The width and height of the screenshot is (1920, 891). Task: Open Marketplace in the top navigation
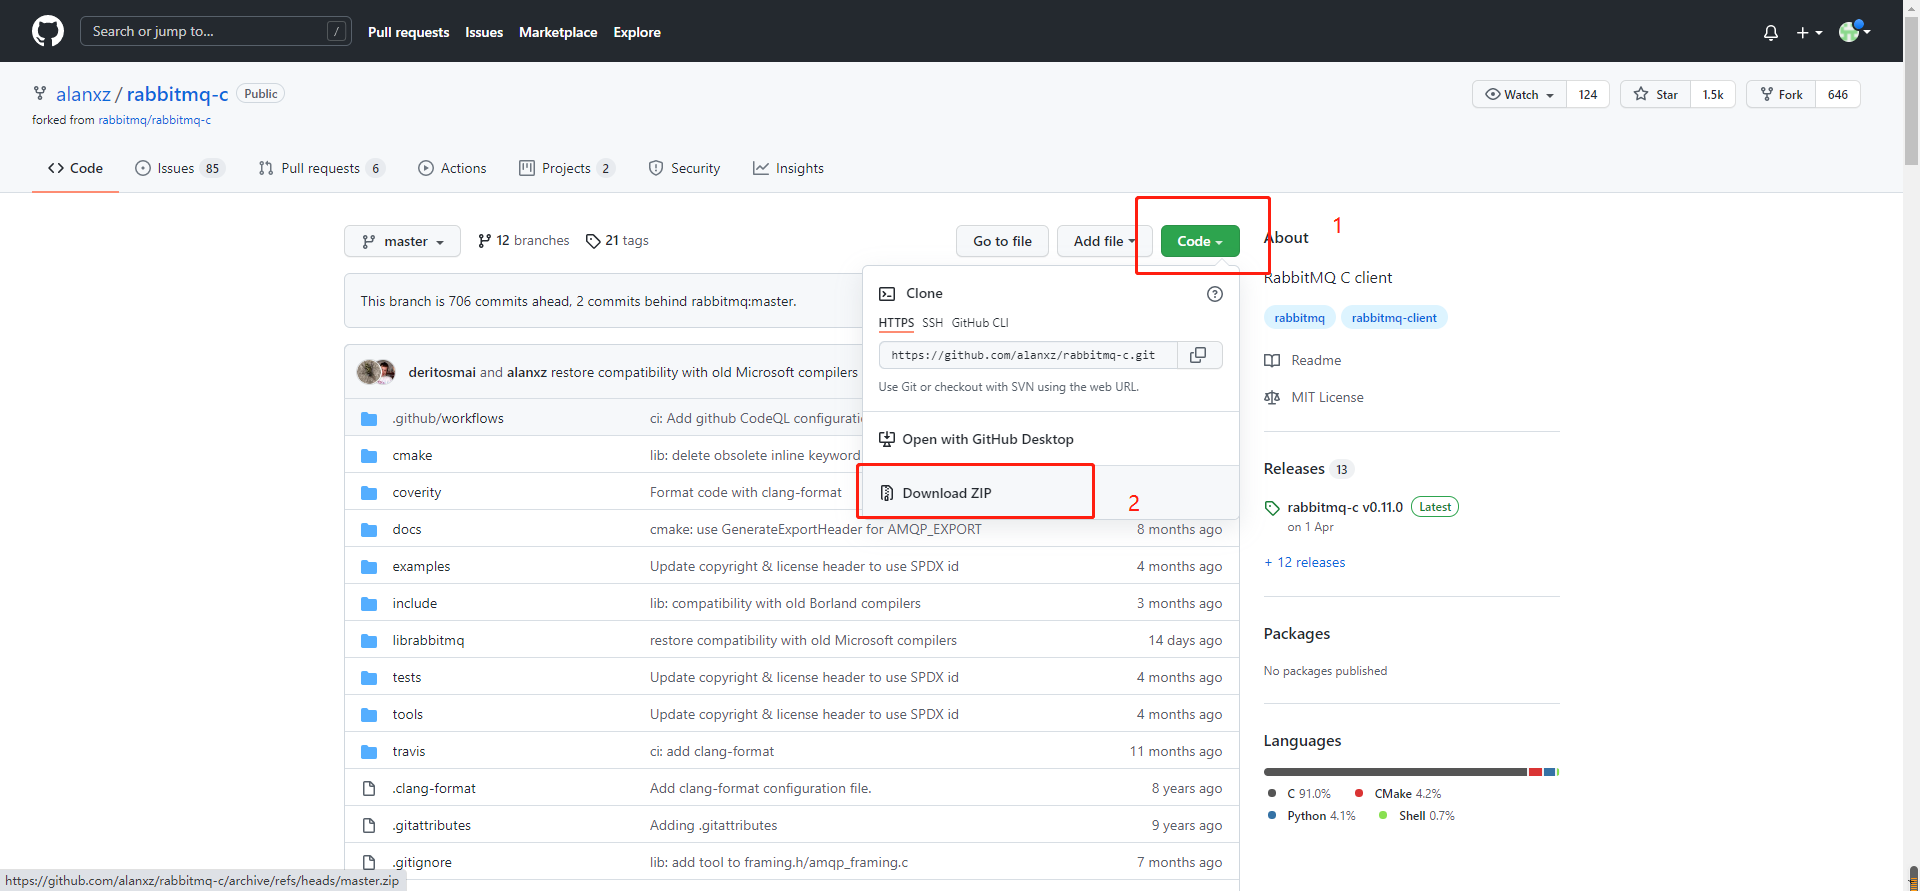[558, 32]
